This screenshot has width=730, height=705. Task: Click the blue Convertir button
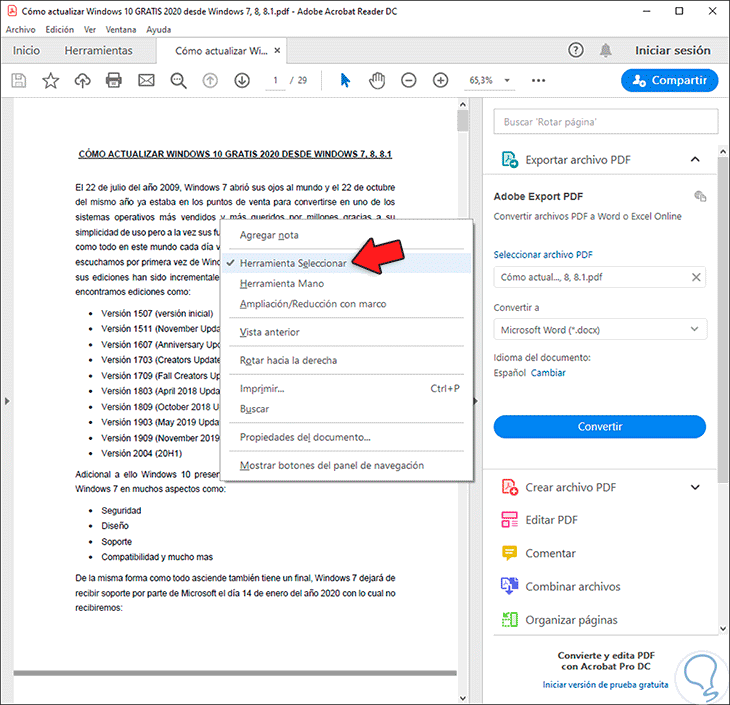600,427
